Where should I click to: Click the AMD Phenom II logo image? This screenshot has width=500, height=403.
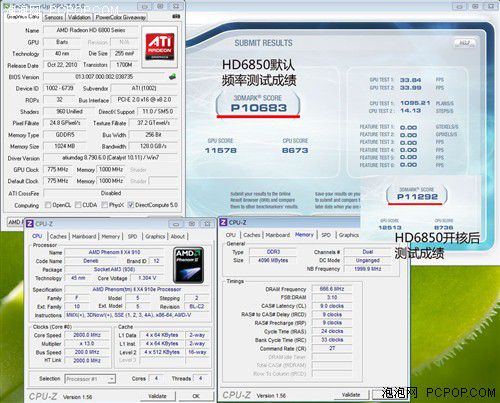[x=188, y=265]
